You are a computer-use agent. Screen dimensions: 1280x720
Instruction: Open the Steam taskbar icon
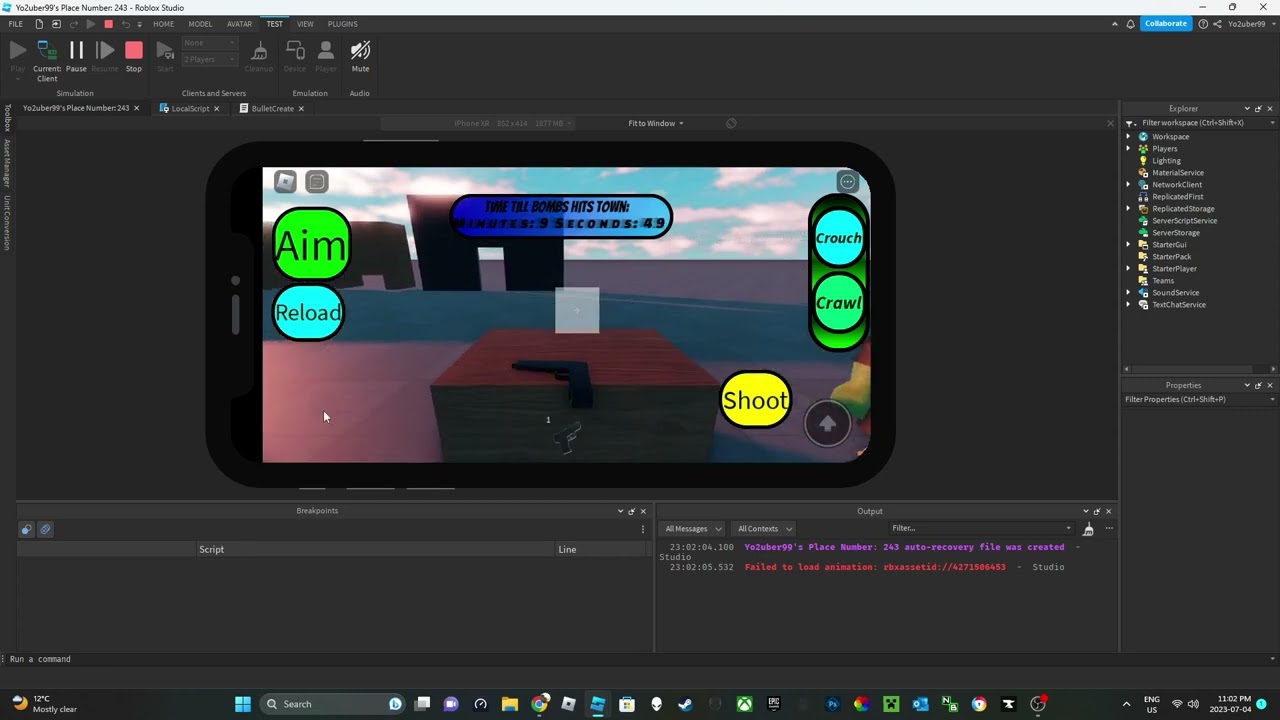[685, 704]
